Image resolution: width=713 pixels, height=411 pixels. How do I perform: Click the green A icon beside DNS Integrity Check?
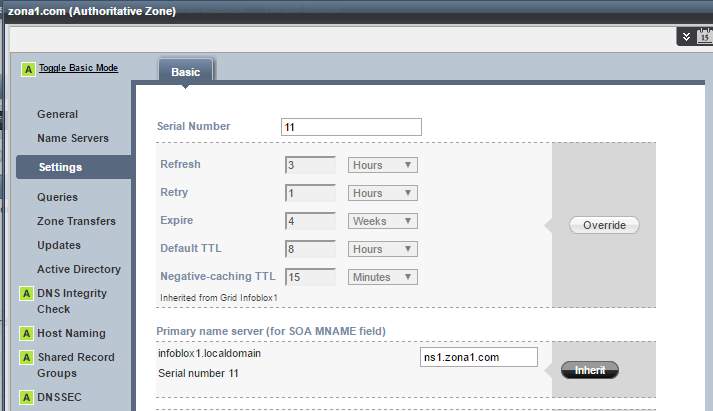point(26,294)
